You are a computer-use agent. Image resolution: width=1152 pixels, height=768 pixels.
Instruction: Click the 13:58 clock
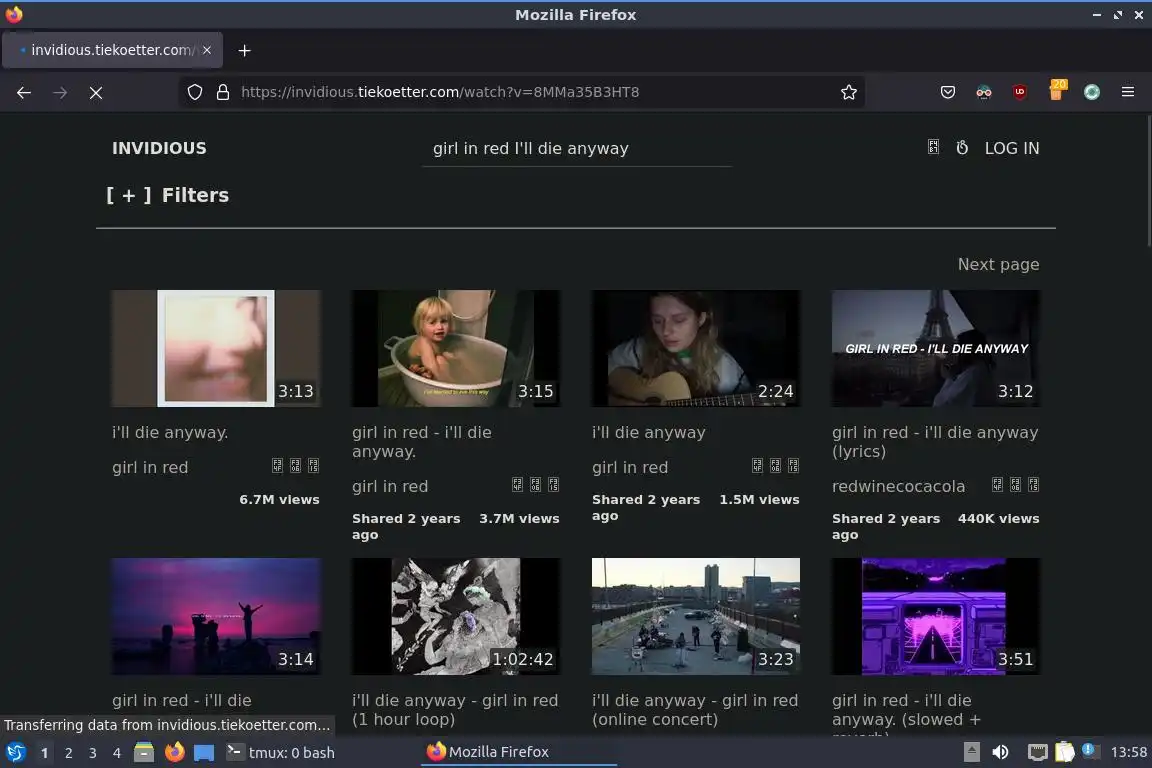coord(1128,752)
